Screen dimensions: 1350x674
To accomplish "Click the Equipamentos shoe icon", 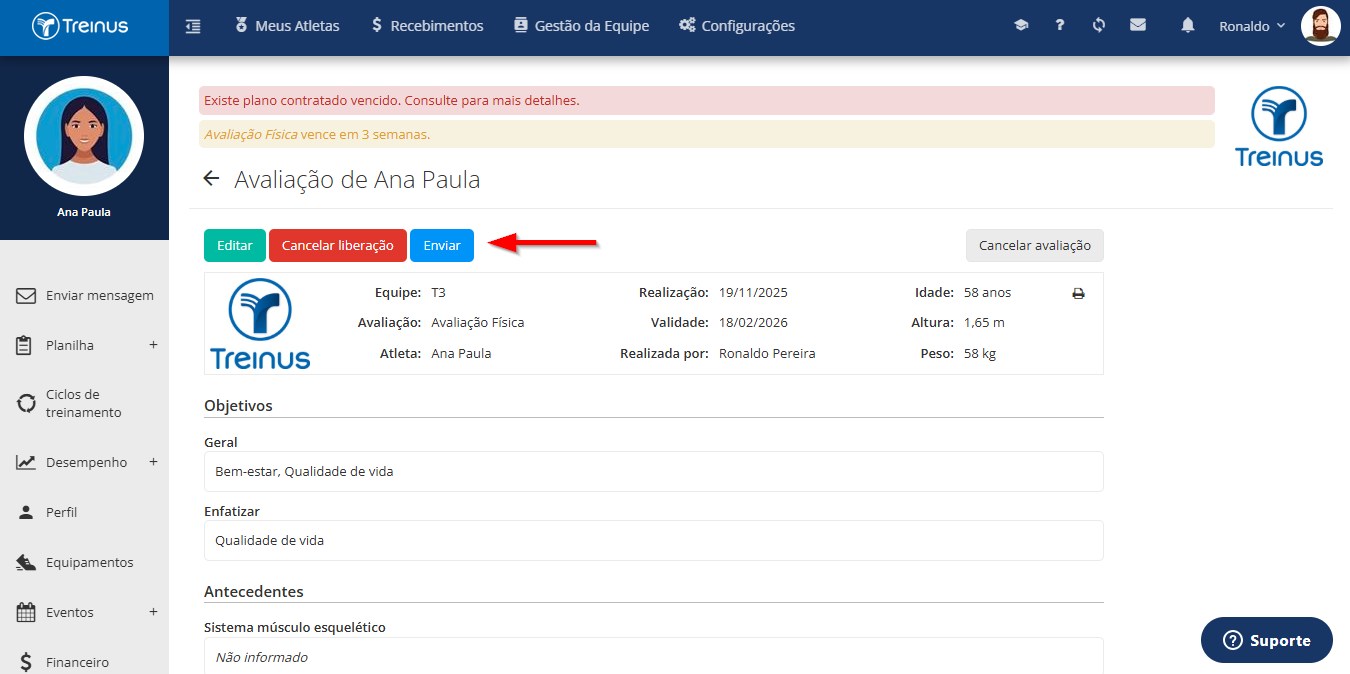I will (26, 562).
